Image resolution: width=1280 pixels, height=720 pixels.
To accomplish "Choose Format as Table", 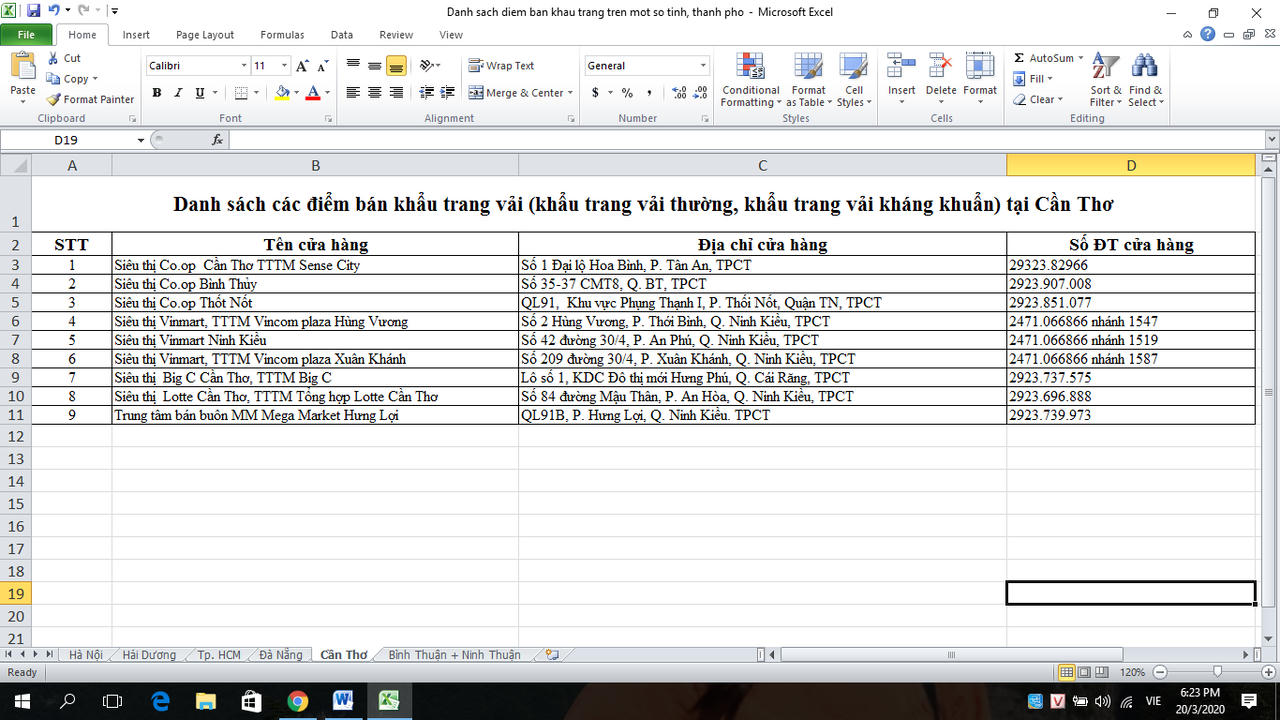I will 808,80.
